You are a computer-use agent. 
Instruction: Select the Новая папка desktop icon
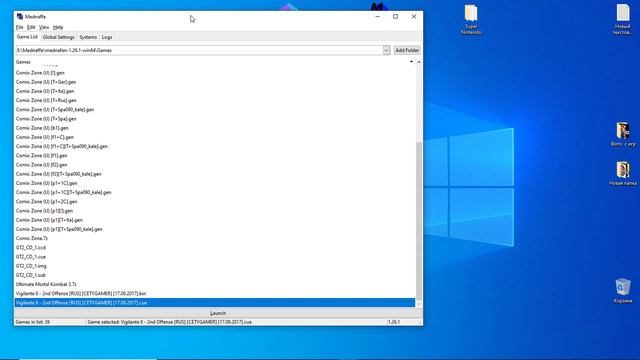point(622,174)
